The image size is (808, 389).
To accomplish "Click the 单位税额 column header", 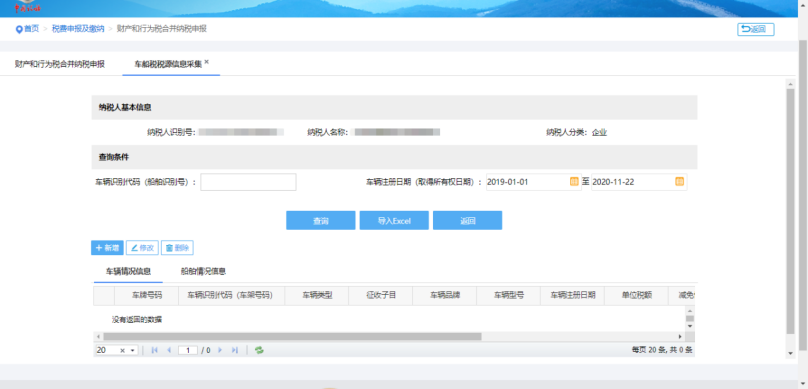I will pos(637,295).
